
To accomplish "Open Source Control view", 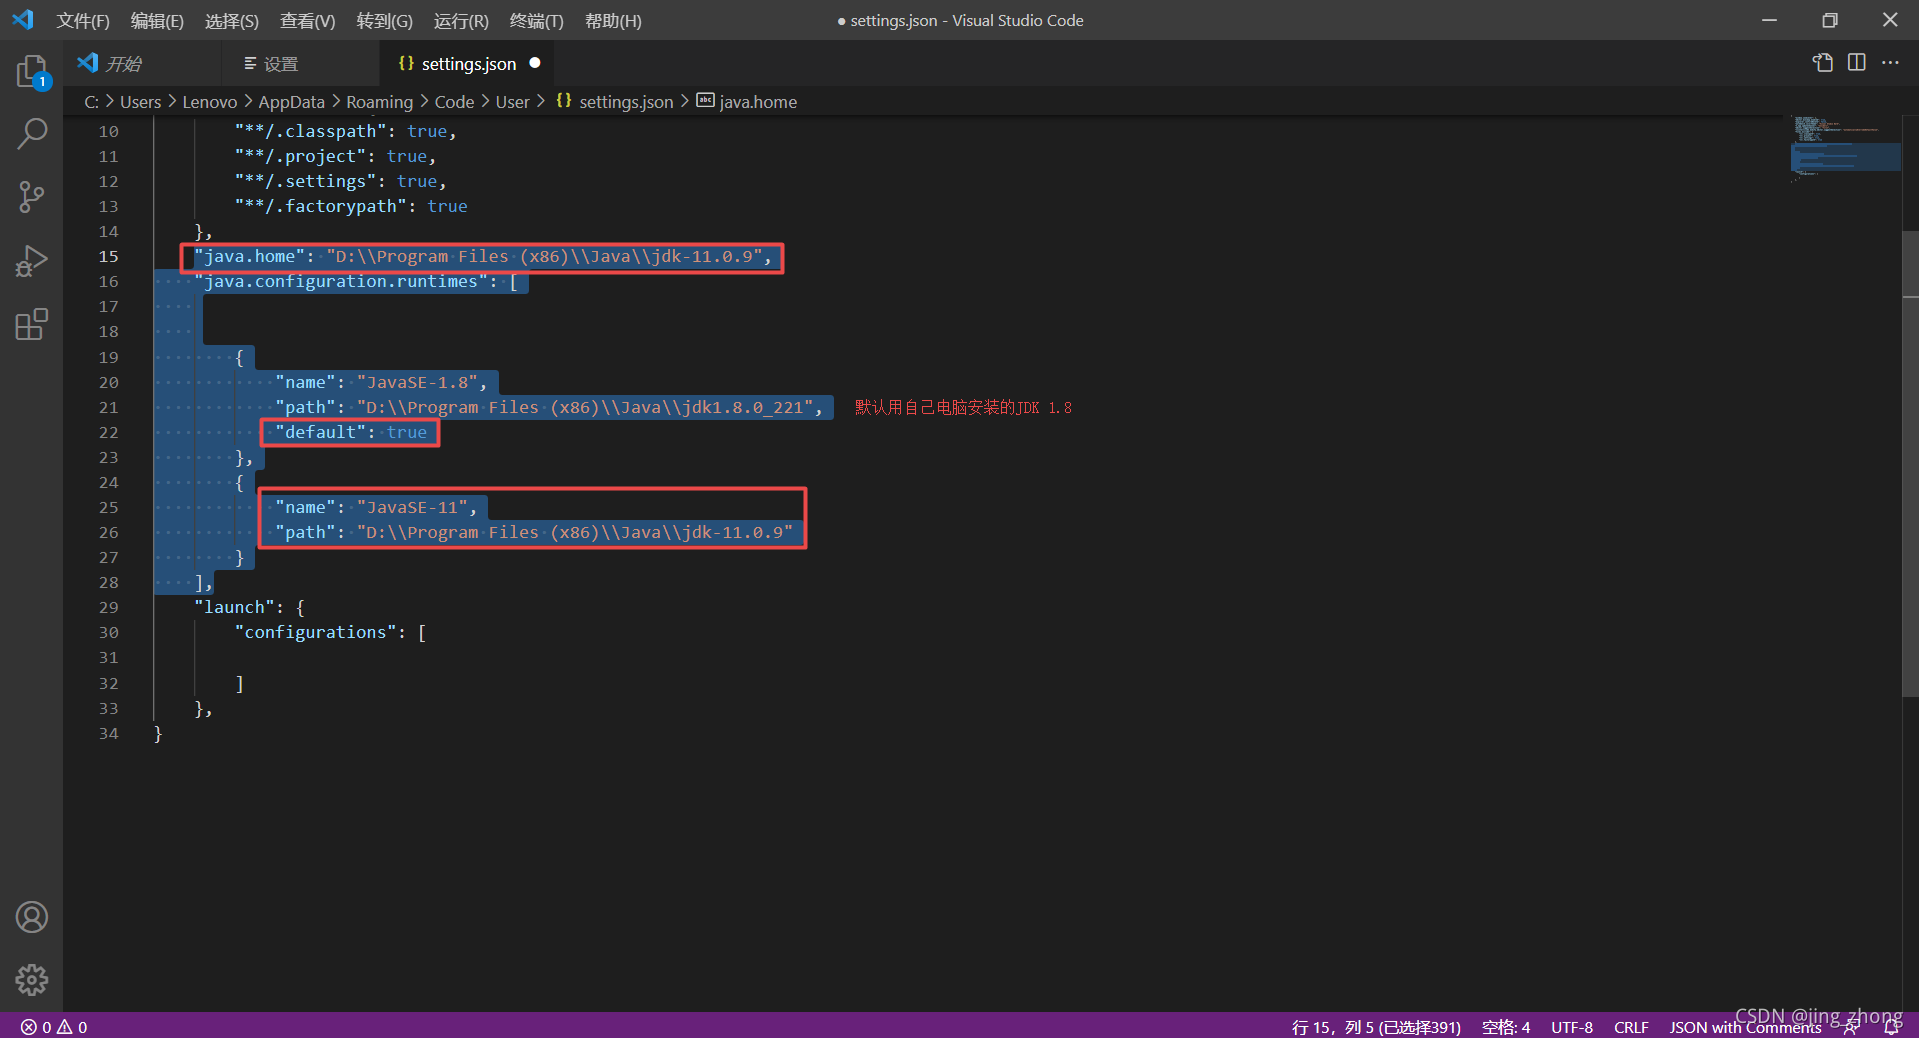I will (32, 197).
